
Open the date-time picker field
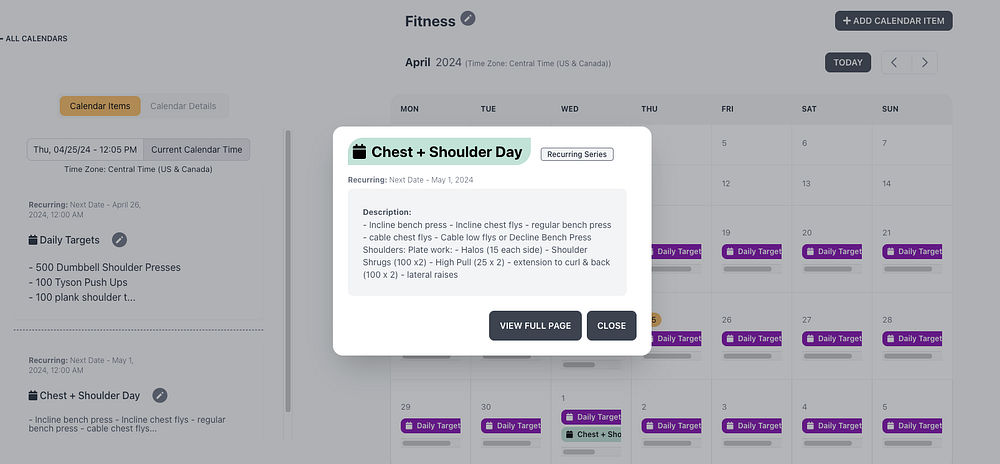(x=85, y=149)
